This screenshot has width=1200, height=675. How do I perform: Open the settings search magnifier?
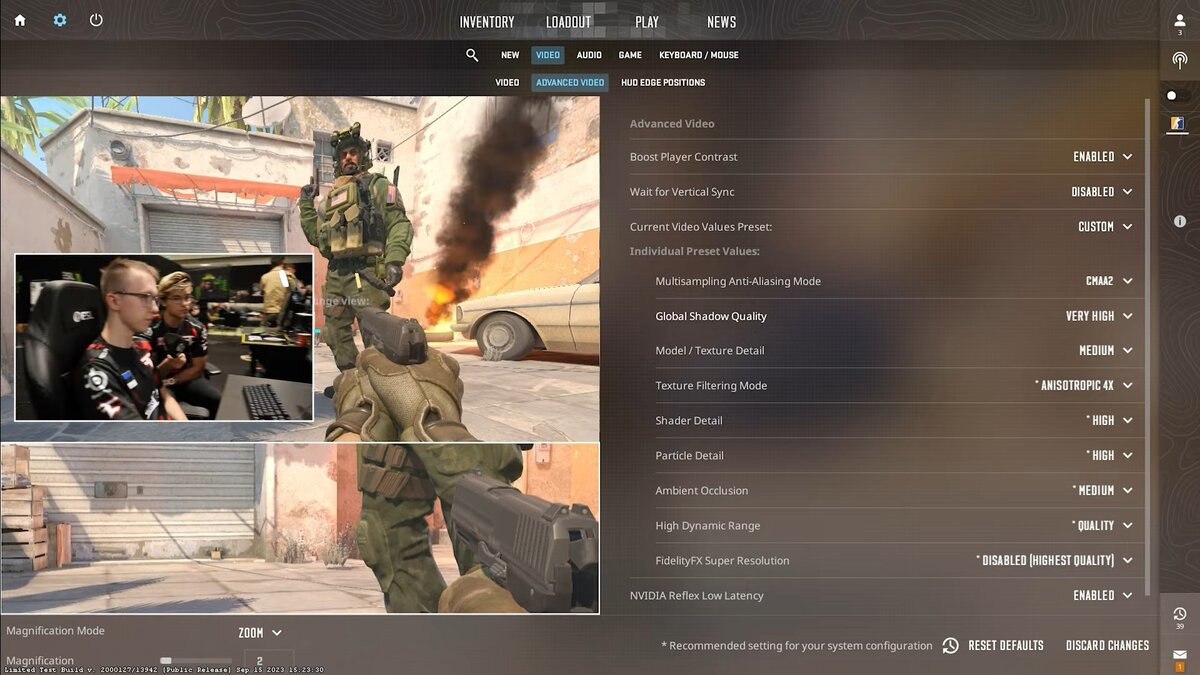(x=472, y=55)
